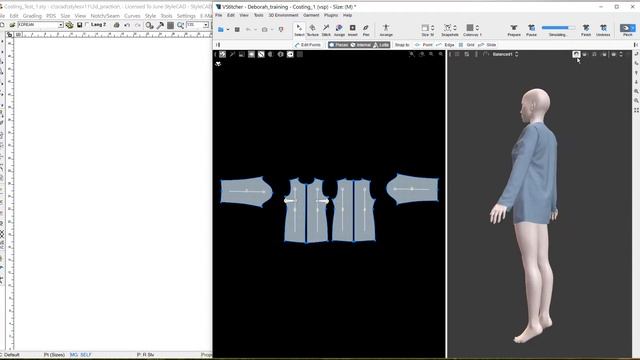This screenshot has height=360, width=640.
Task: Activate the Stitch tool
Action: pos(326,29)
